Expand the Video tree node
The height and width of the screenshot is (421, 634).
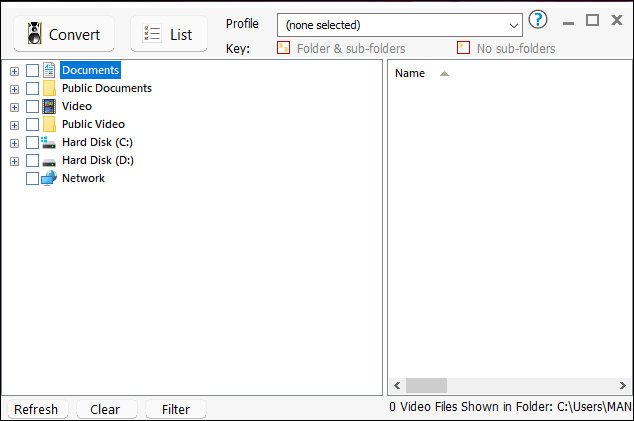(x=15, y=107)
